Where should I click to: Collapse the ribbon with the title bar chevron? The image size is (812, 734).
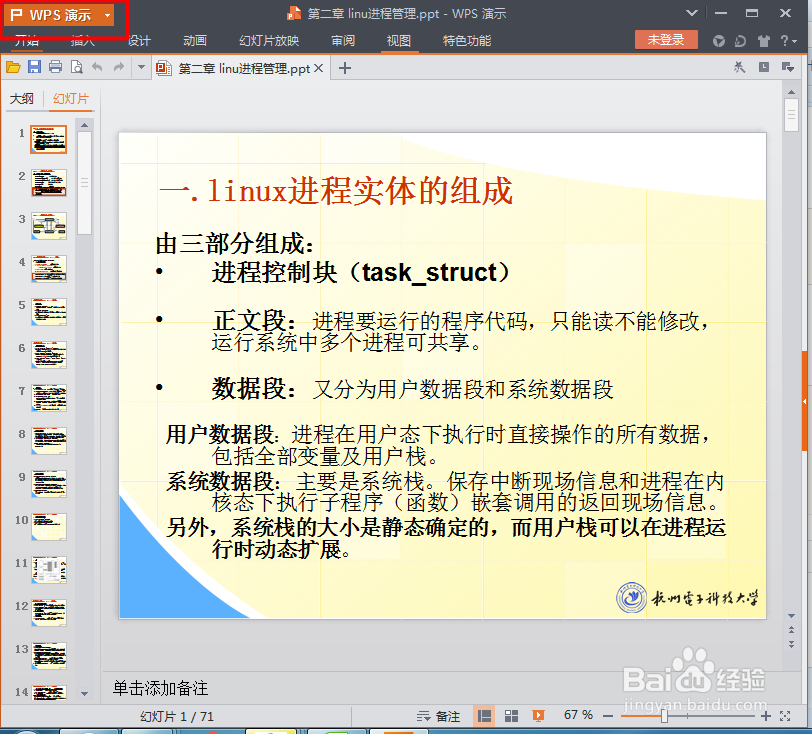click(x=691, y=13)
